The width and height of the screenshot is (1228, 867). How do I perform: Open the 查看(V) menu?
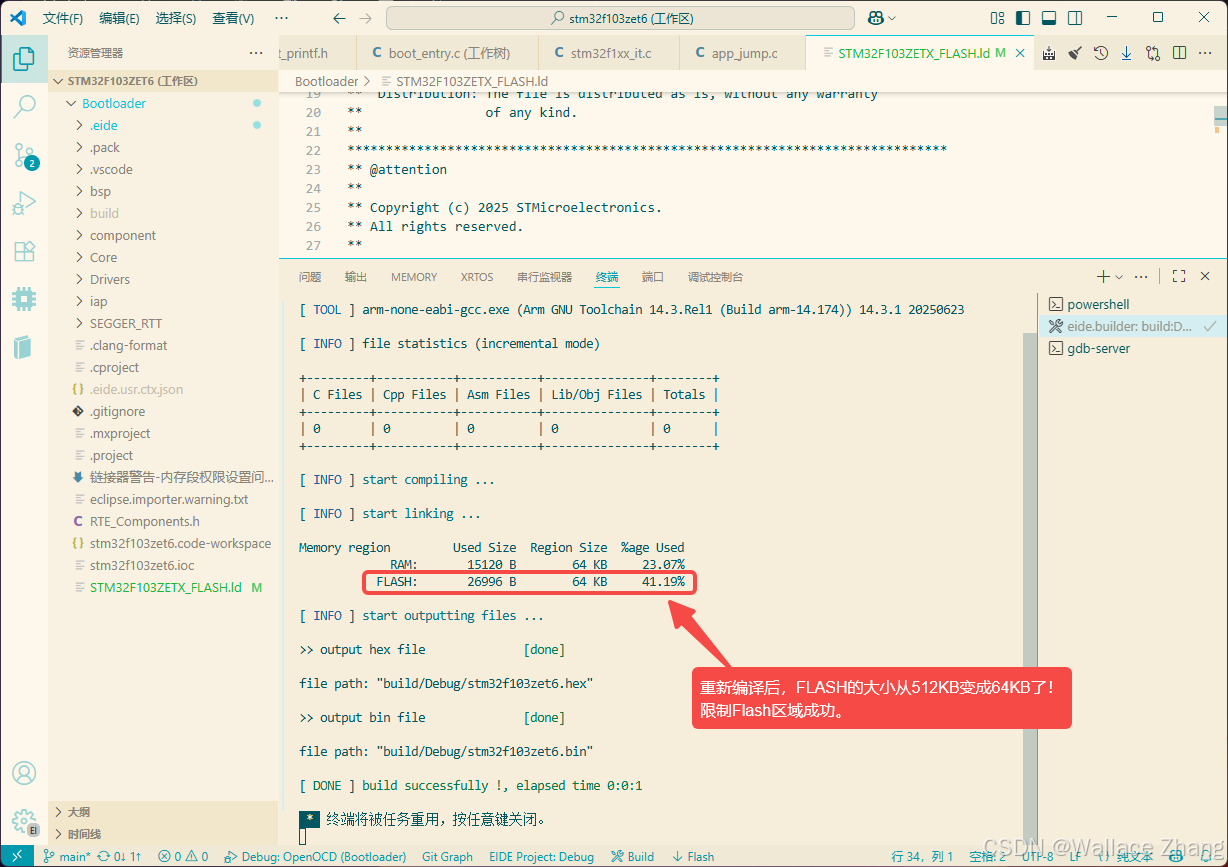tap(233, 18)
